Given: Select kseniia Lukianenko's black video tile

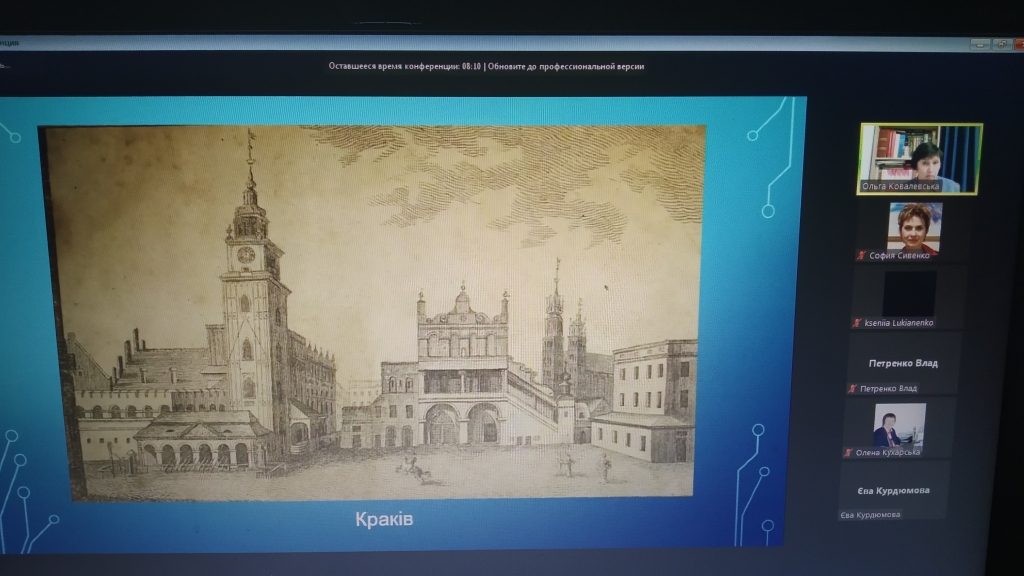Looking at the screenshot, I should tap(909, 294).
